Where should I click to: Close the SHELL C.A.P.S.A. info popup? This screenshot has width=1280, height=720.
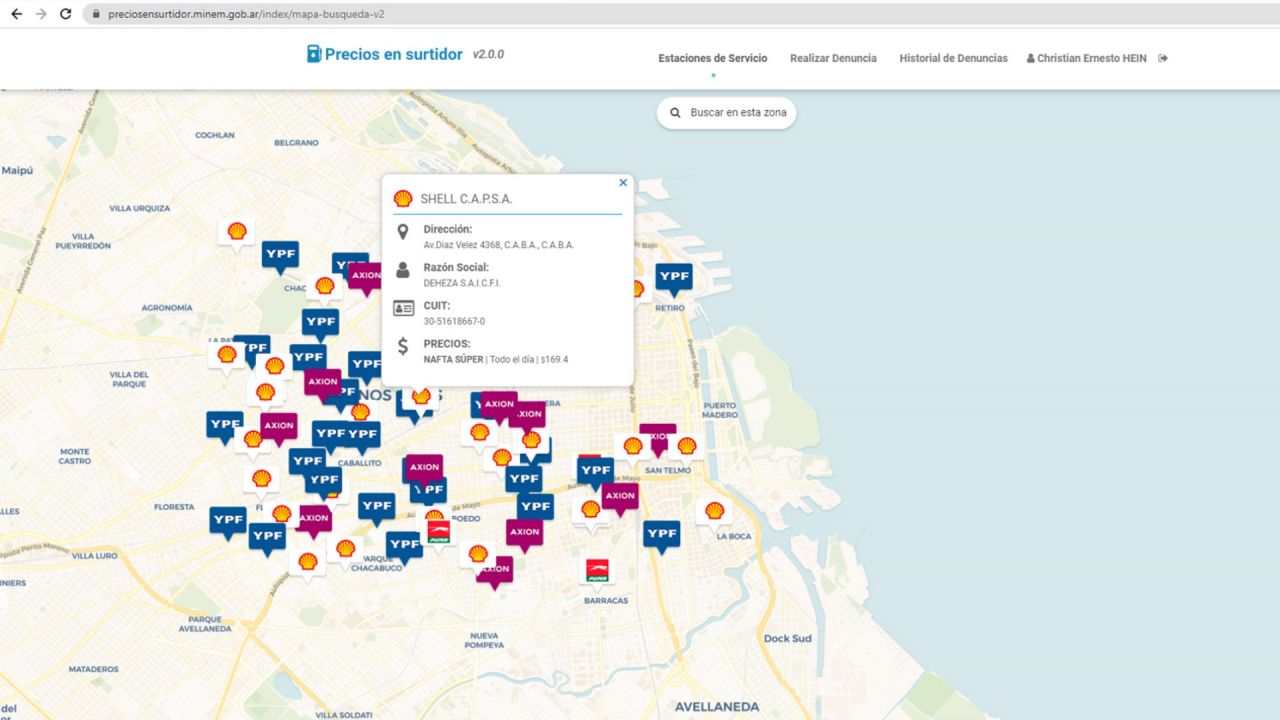click(x=623, y=183)
